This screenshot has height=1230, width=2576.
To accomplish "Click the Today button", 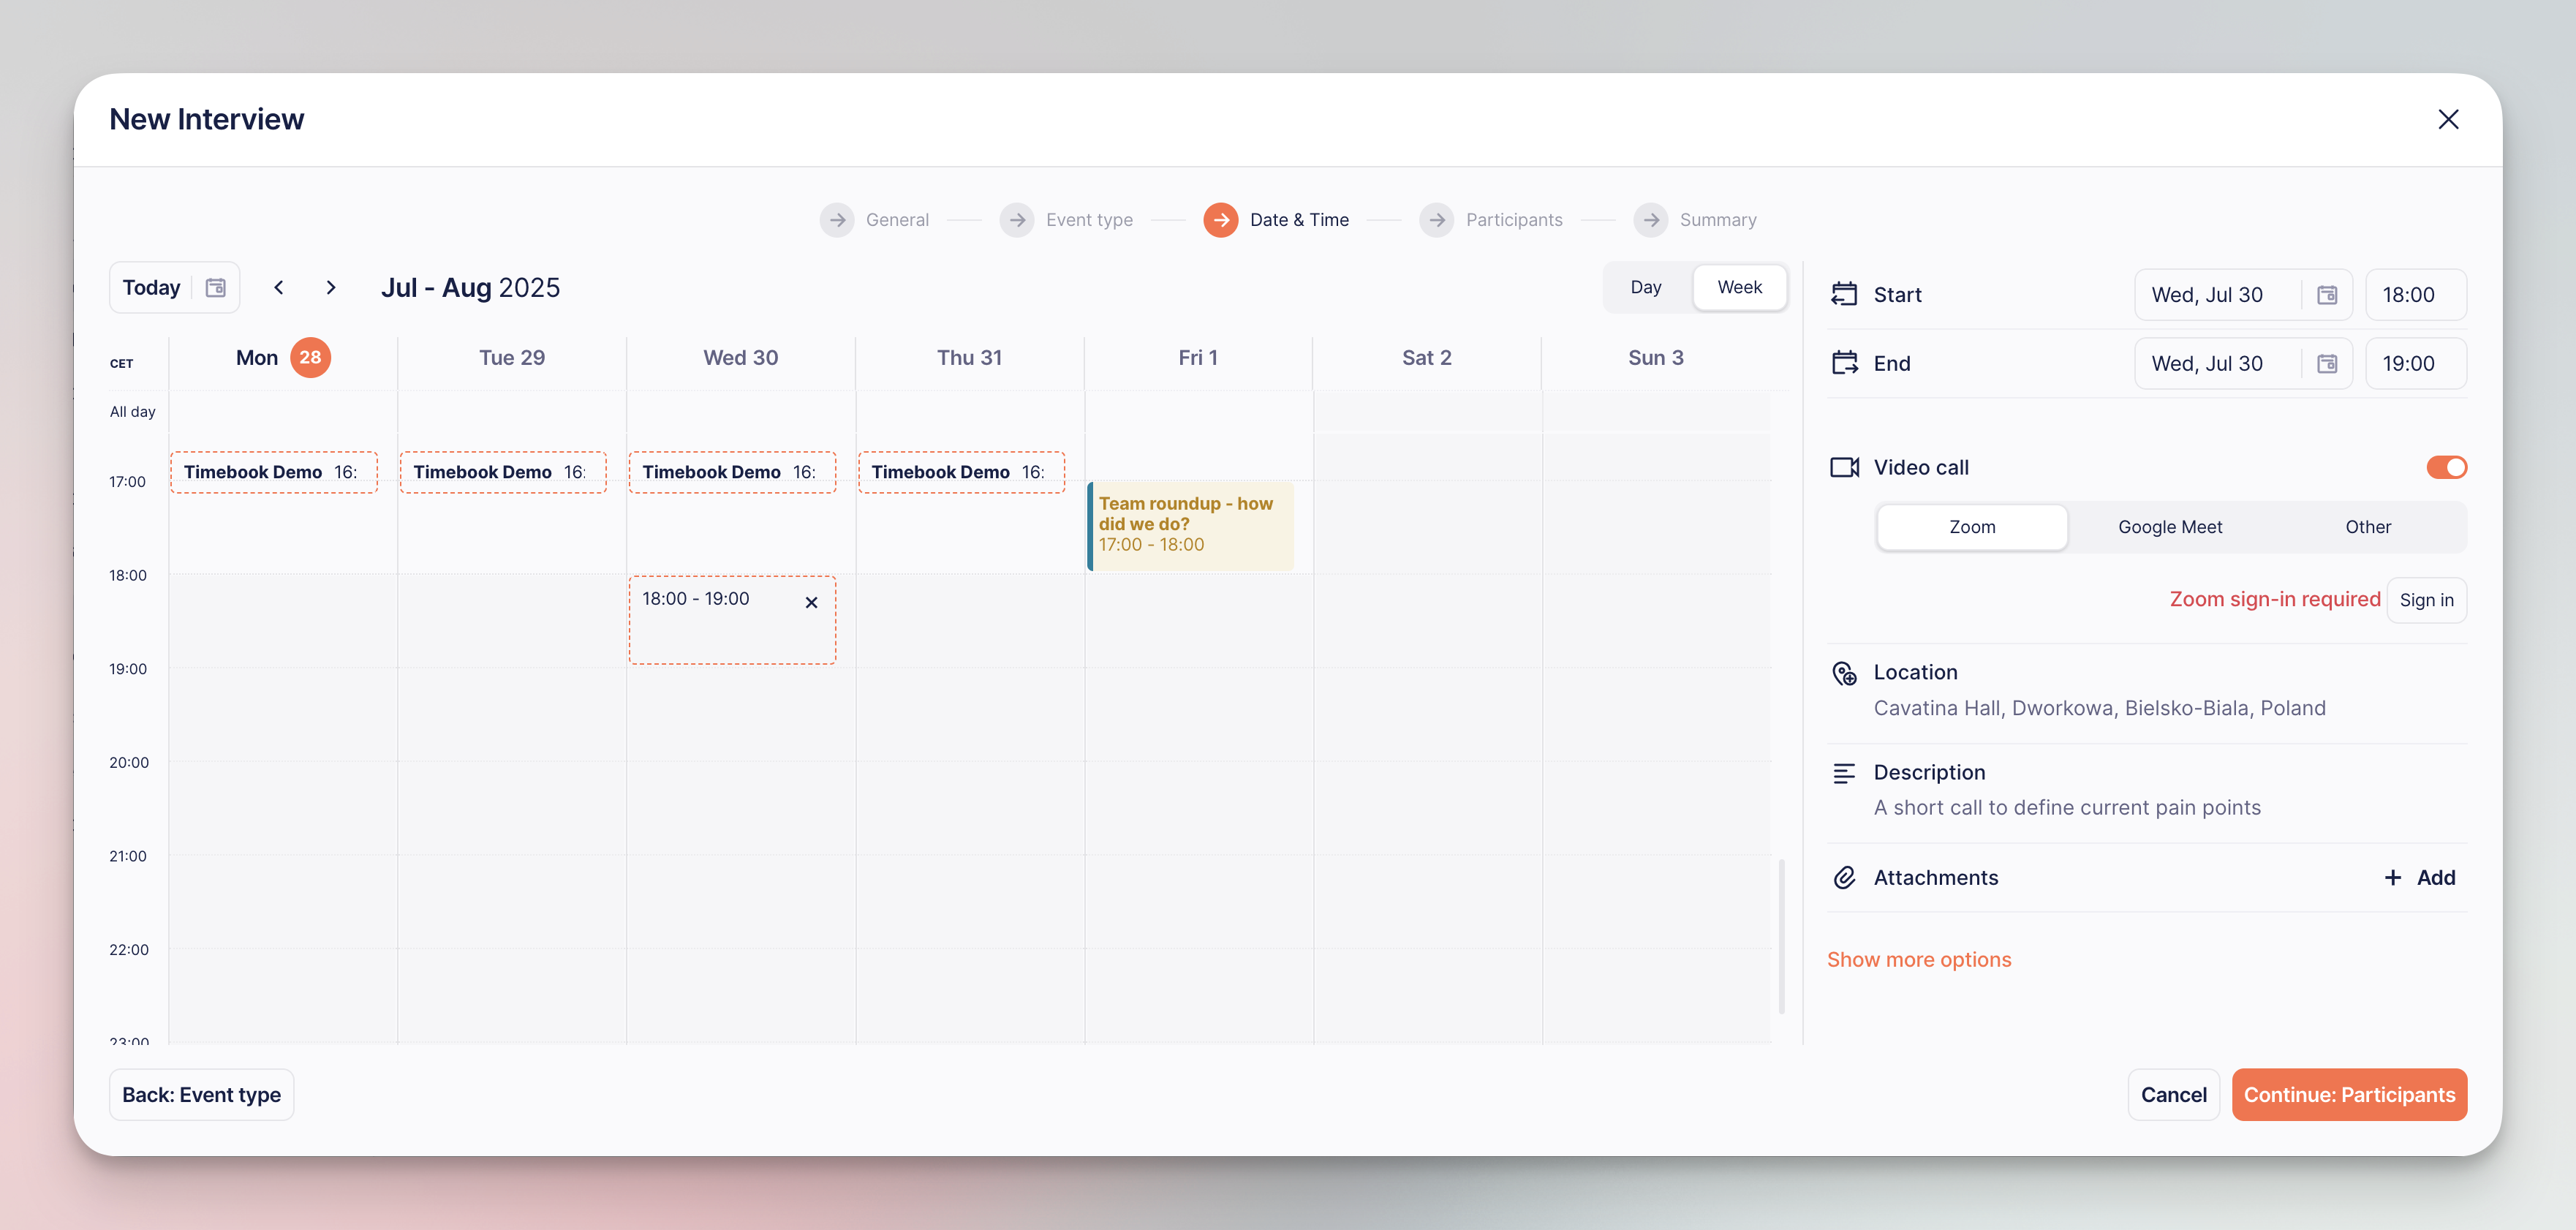I will 151,288.
